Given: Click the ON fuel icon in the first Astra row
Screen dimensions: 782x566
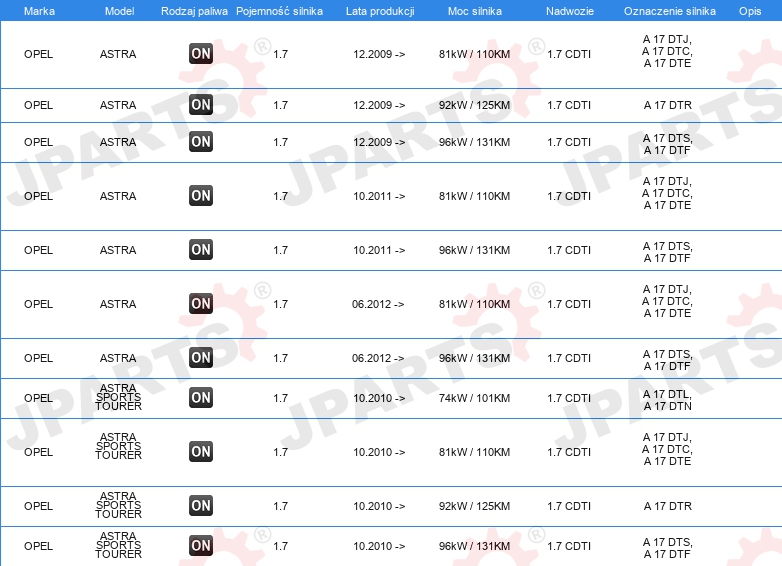Looking at the screenshot, I should coord(201,54).
